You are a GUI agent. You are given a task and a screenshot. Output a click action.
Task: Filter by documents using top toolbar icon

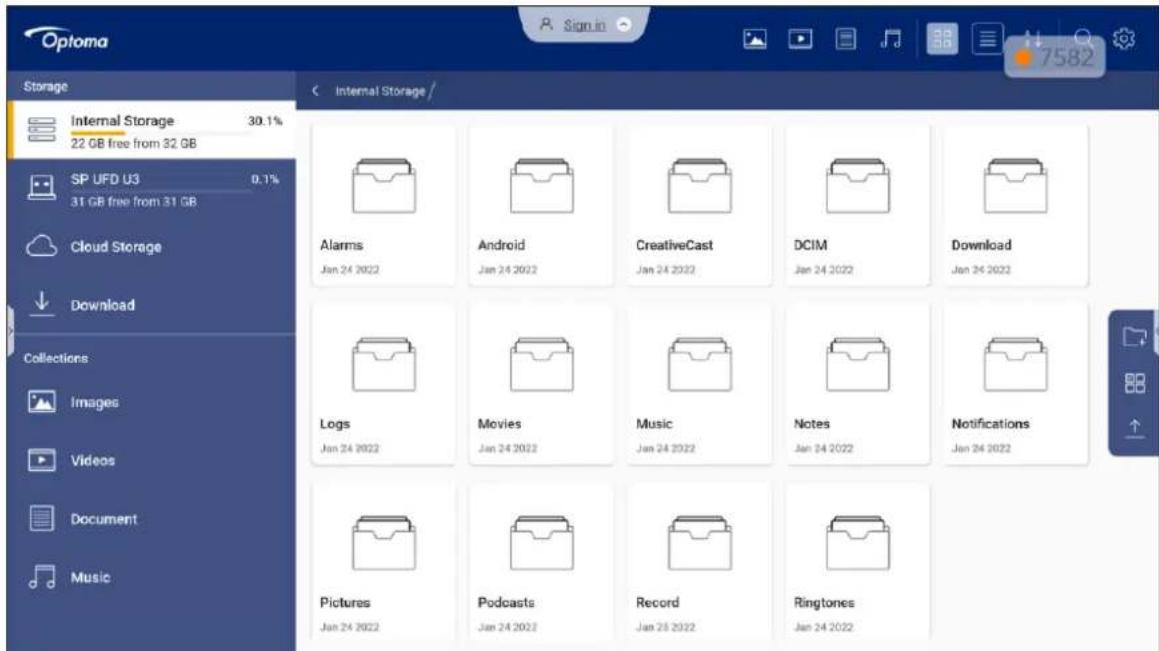846,38
